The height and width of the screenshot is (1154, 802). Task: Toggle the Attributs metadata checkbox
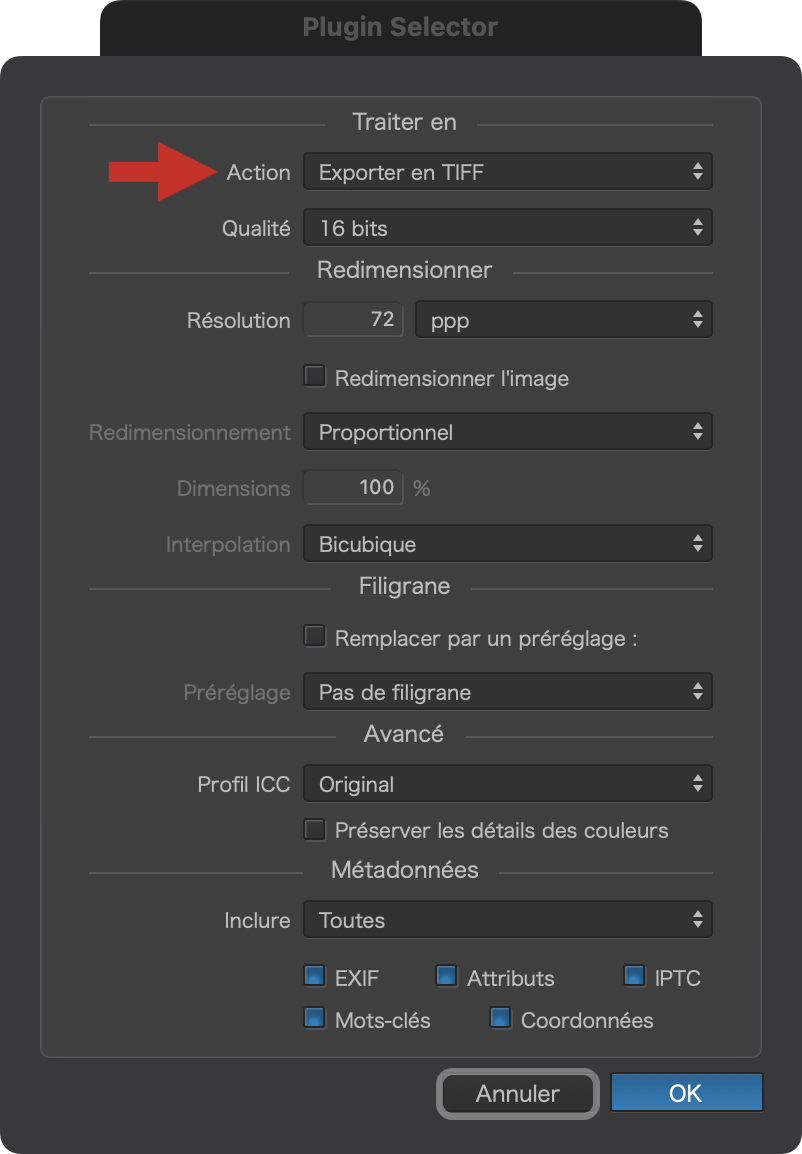coord(447,976)
